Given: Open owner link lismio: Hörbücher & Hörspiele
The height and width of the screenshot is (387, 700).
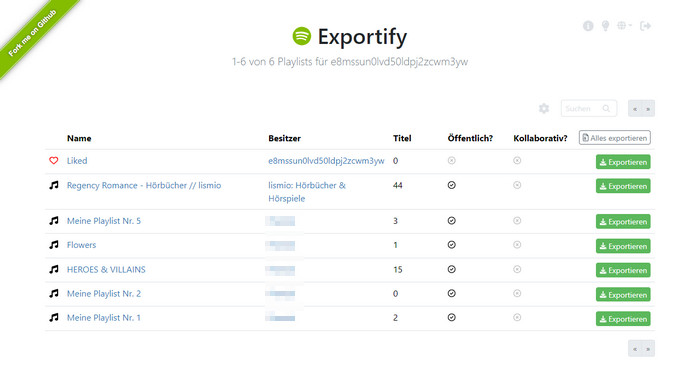Looking at the screenshot, I should [x=307, y=192].
